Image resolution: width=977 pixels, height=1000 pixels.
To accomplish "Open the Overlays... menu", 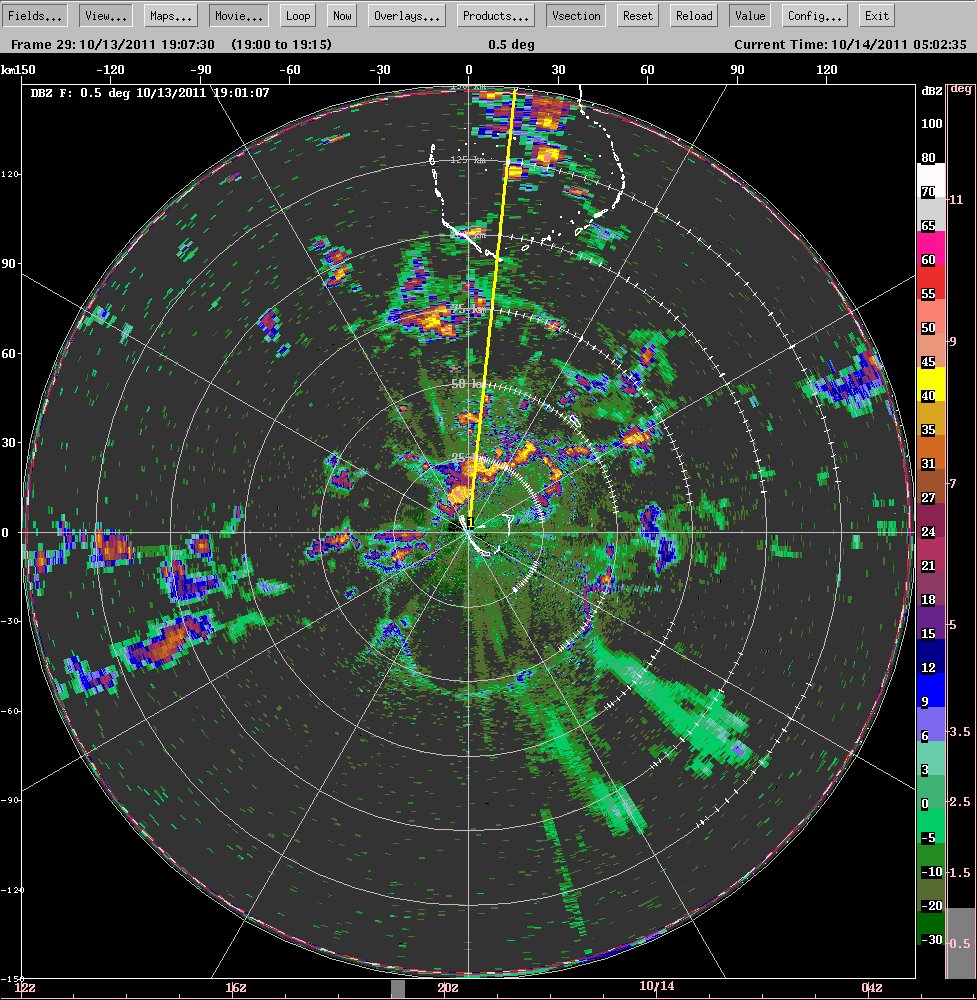I will pyautogui.click(x=407, y=16).
